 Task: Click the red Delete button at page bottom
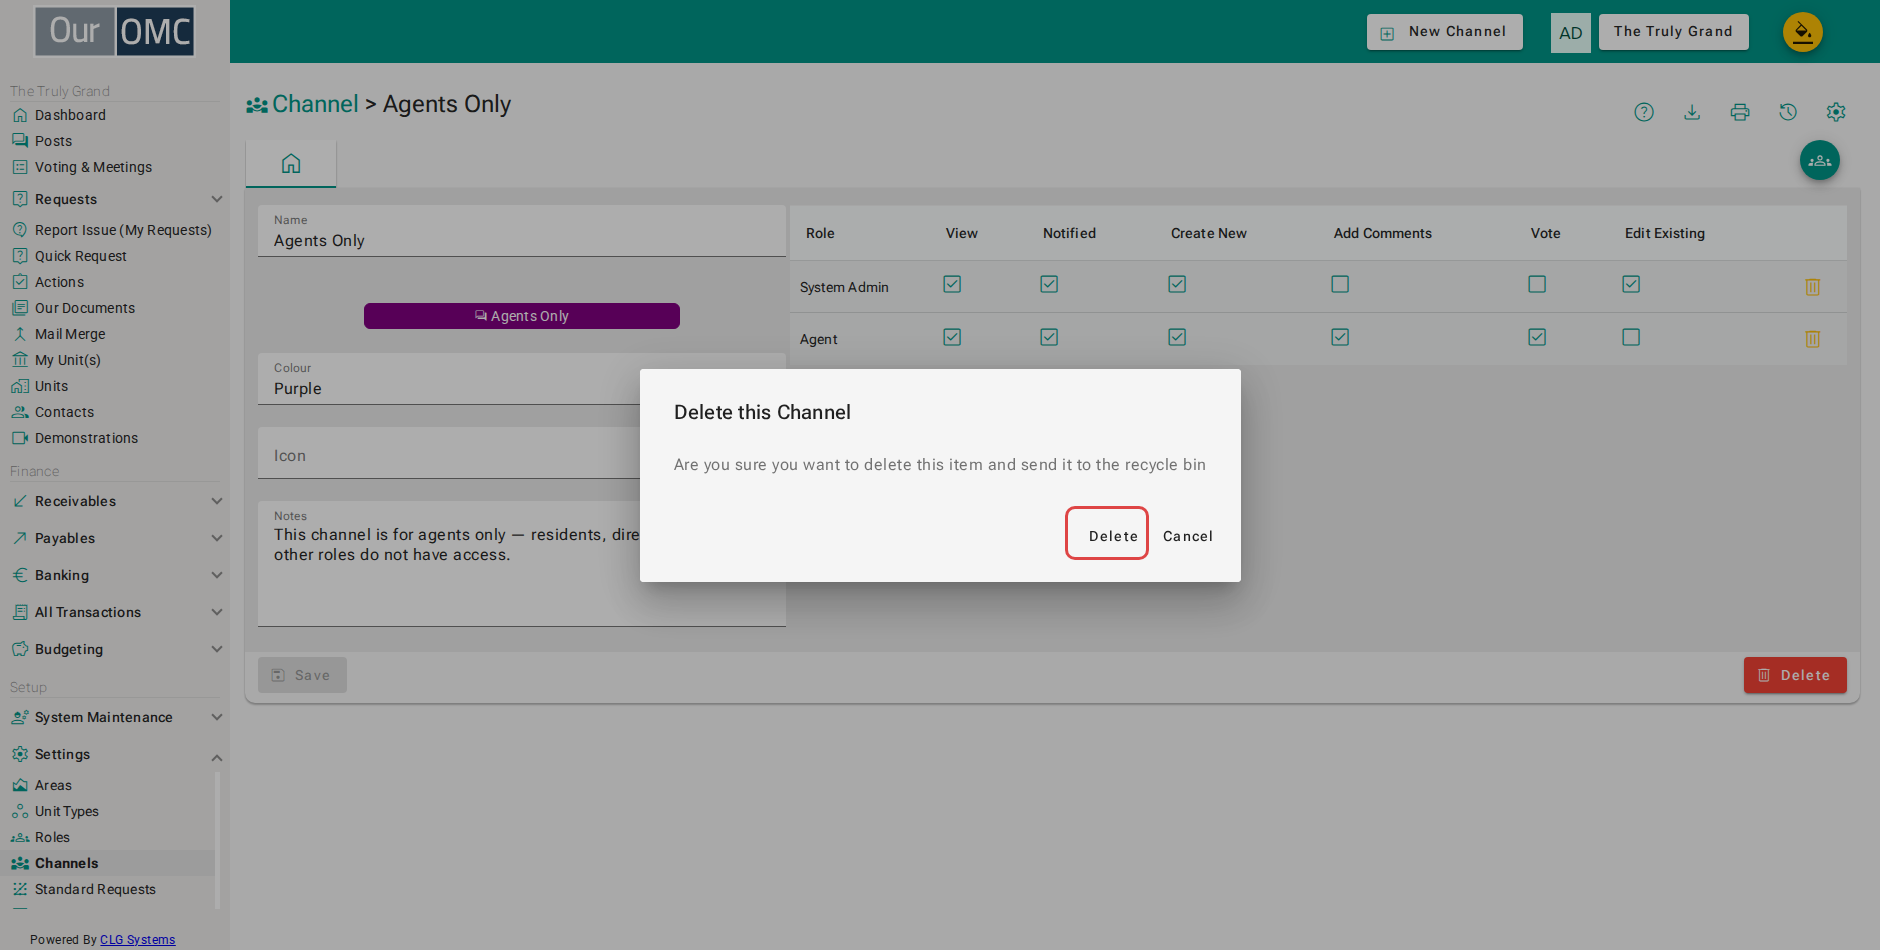tap(1795, 675)
